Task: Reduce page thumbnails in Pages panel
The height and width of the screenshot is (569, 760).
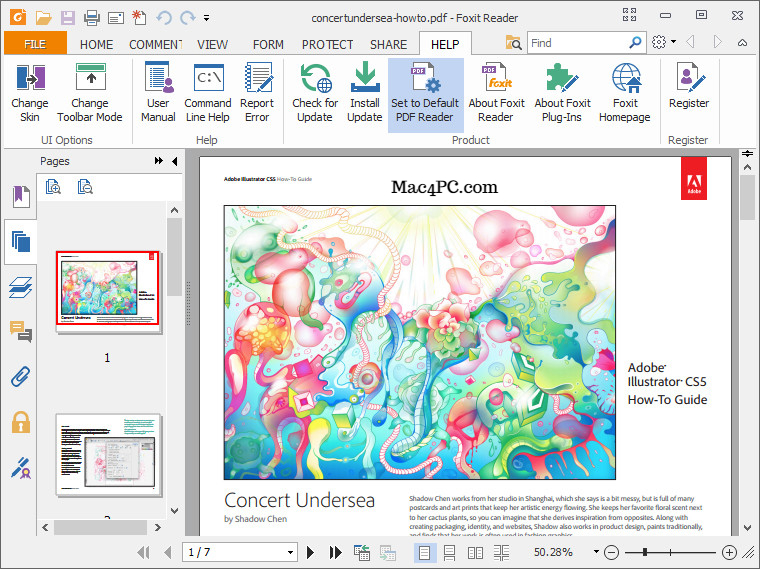Action: pos(85,187)
